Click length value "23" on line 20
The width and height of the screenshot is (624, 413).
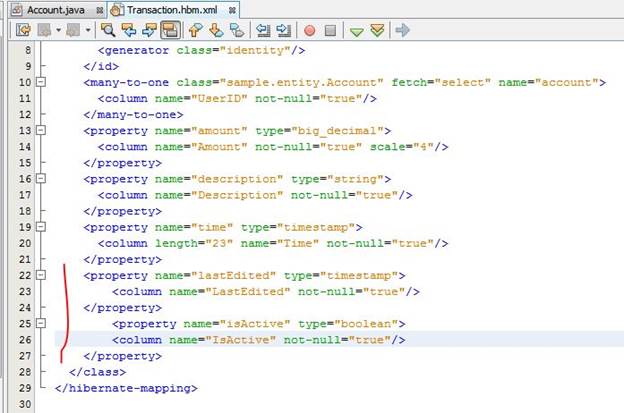pos(219,243)
